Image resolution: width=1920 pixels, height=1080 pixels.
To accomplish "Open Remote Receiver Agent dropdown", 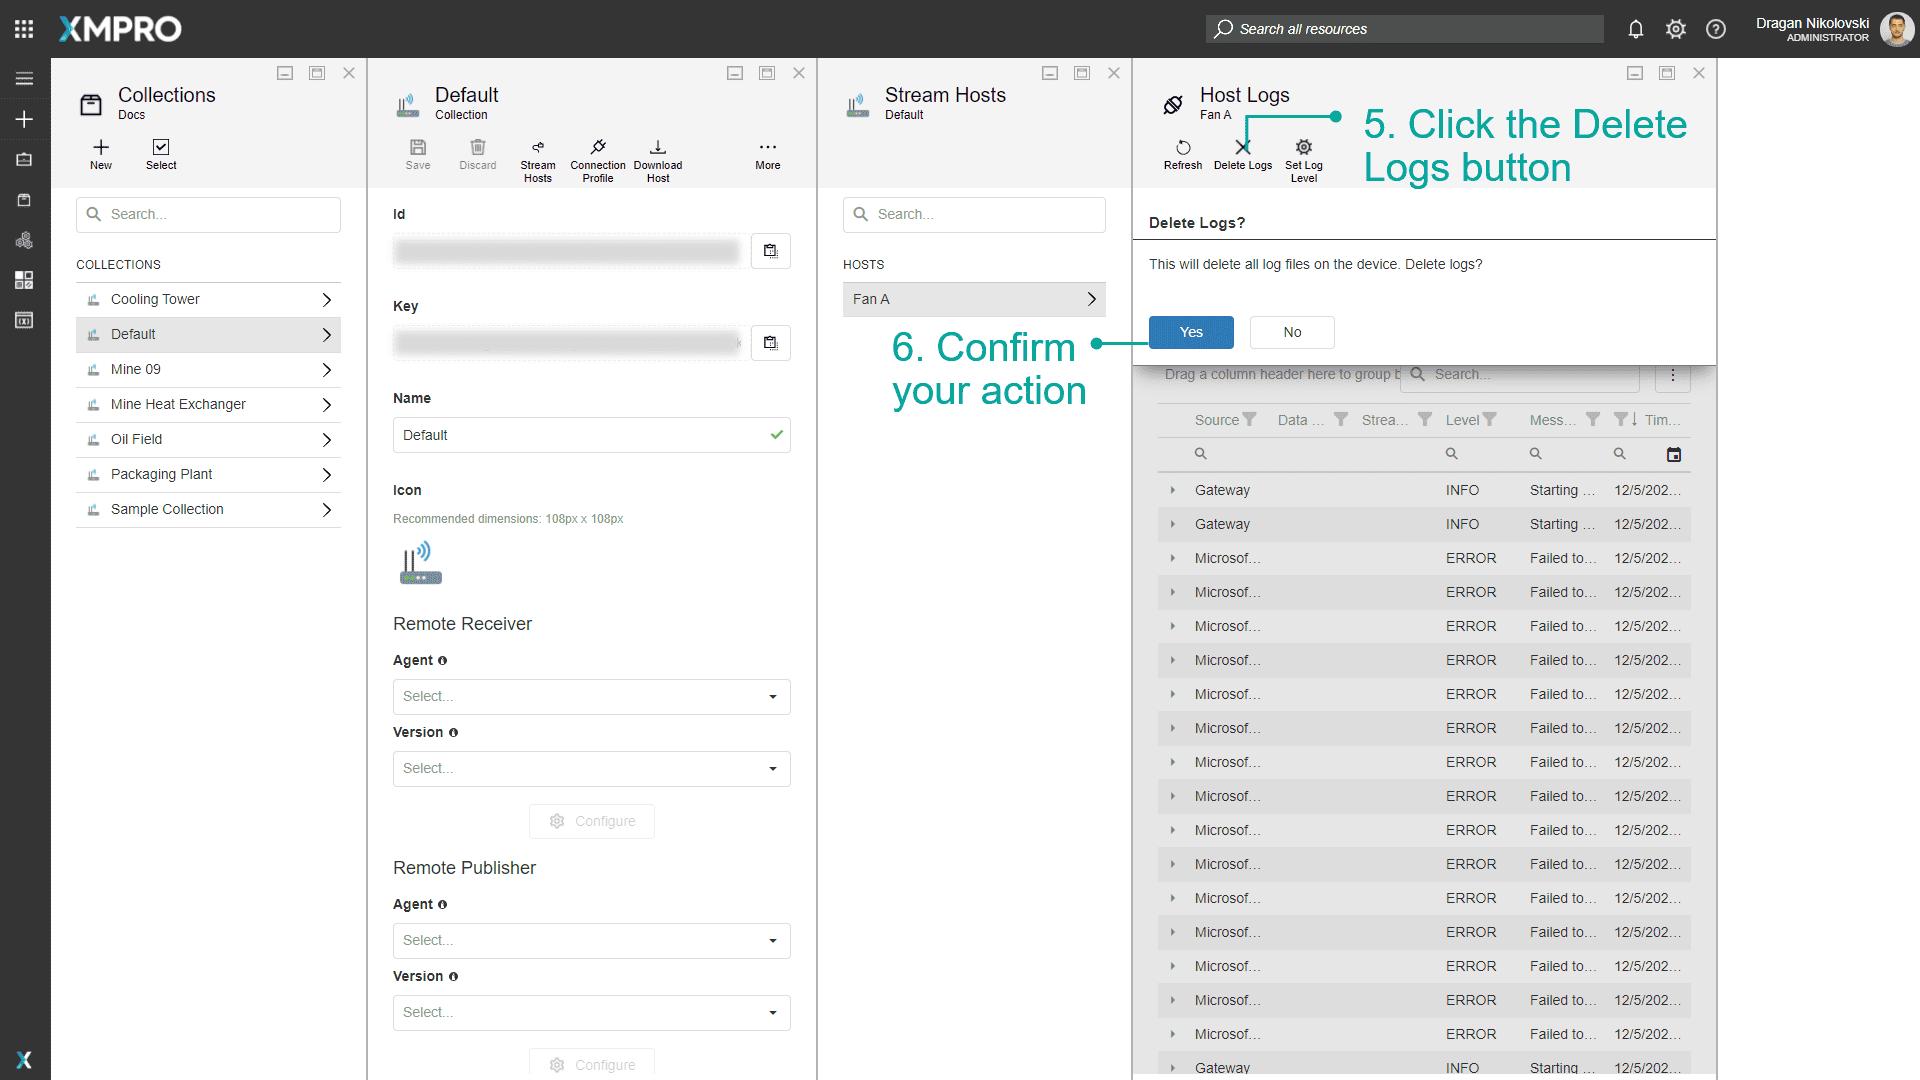I will click(x=591, y=697).
